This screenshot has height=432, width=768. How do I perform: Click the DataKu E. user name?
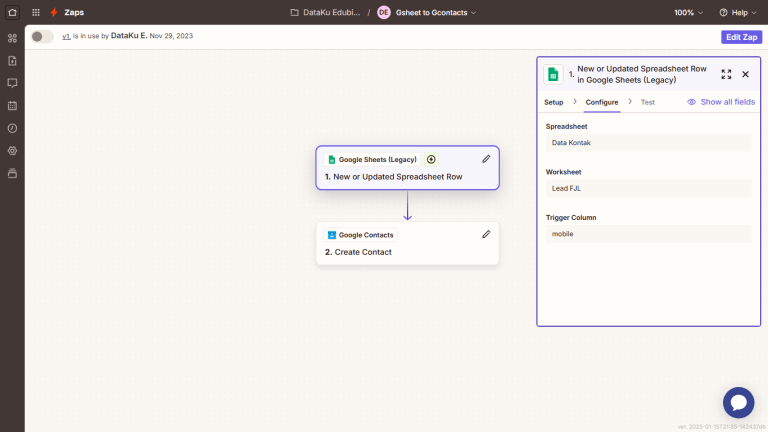pos(129,36)
